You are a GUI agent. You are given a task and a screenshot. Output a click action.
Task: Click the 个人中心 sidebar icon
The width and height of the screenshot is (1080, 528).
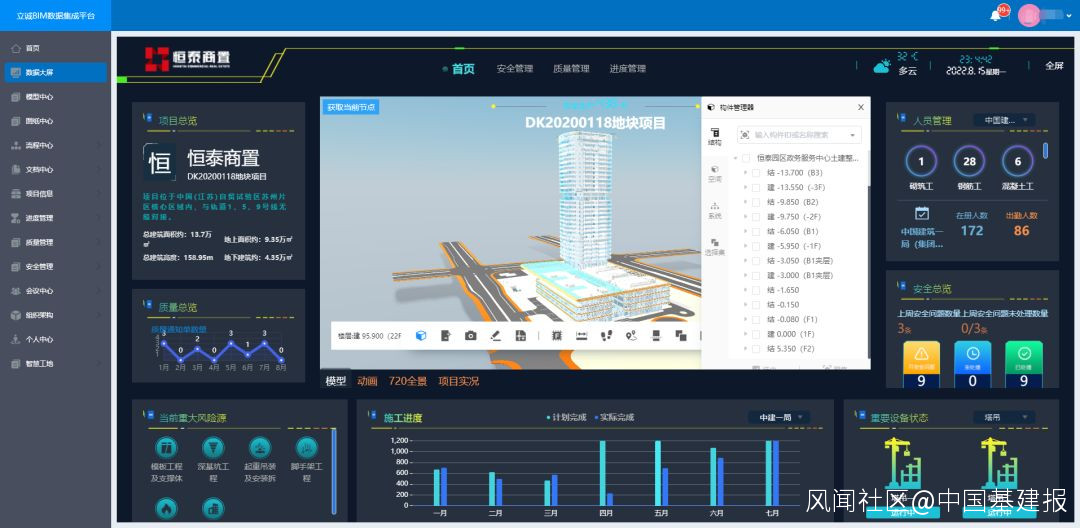[x=15, y=339]
